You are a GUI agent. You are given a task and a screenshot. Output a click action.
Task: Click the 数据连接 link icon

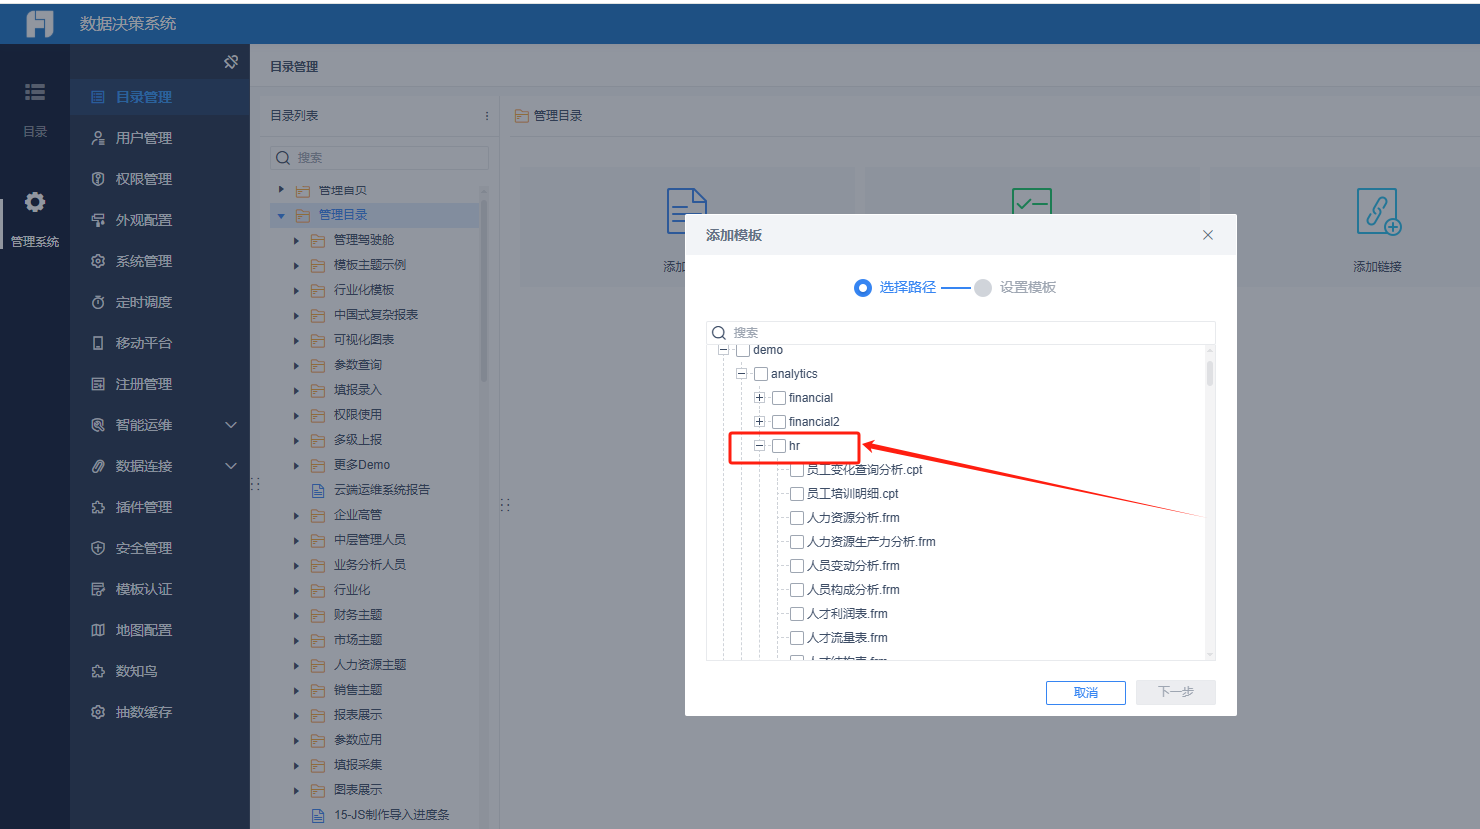[x=98, y=466]
